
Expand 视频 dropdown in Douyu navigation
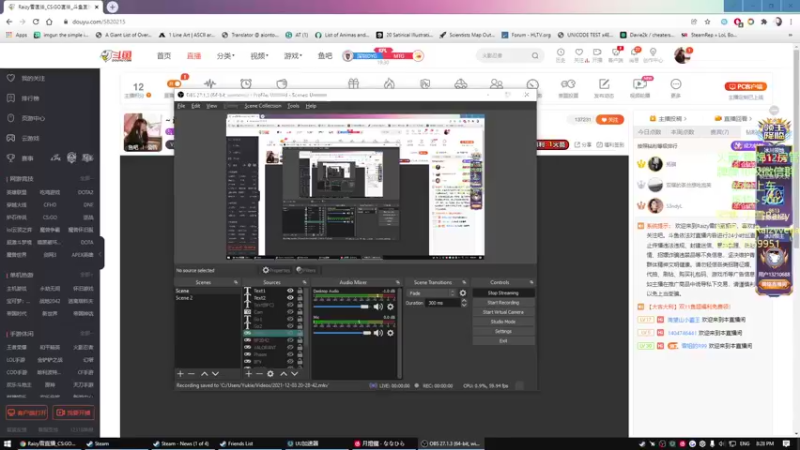click(x=259, y=56)
